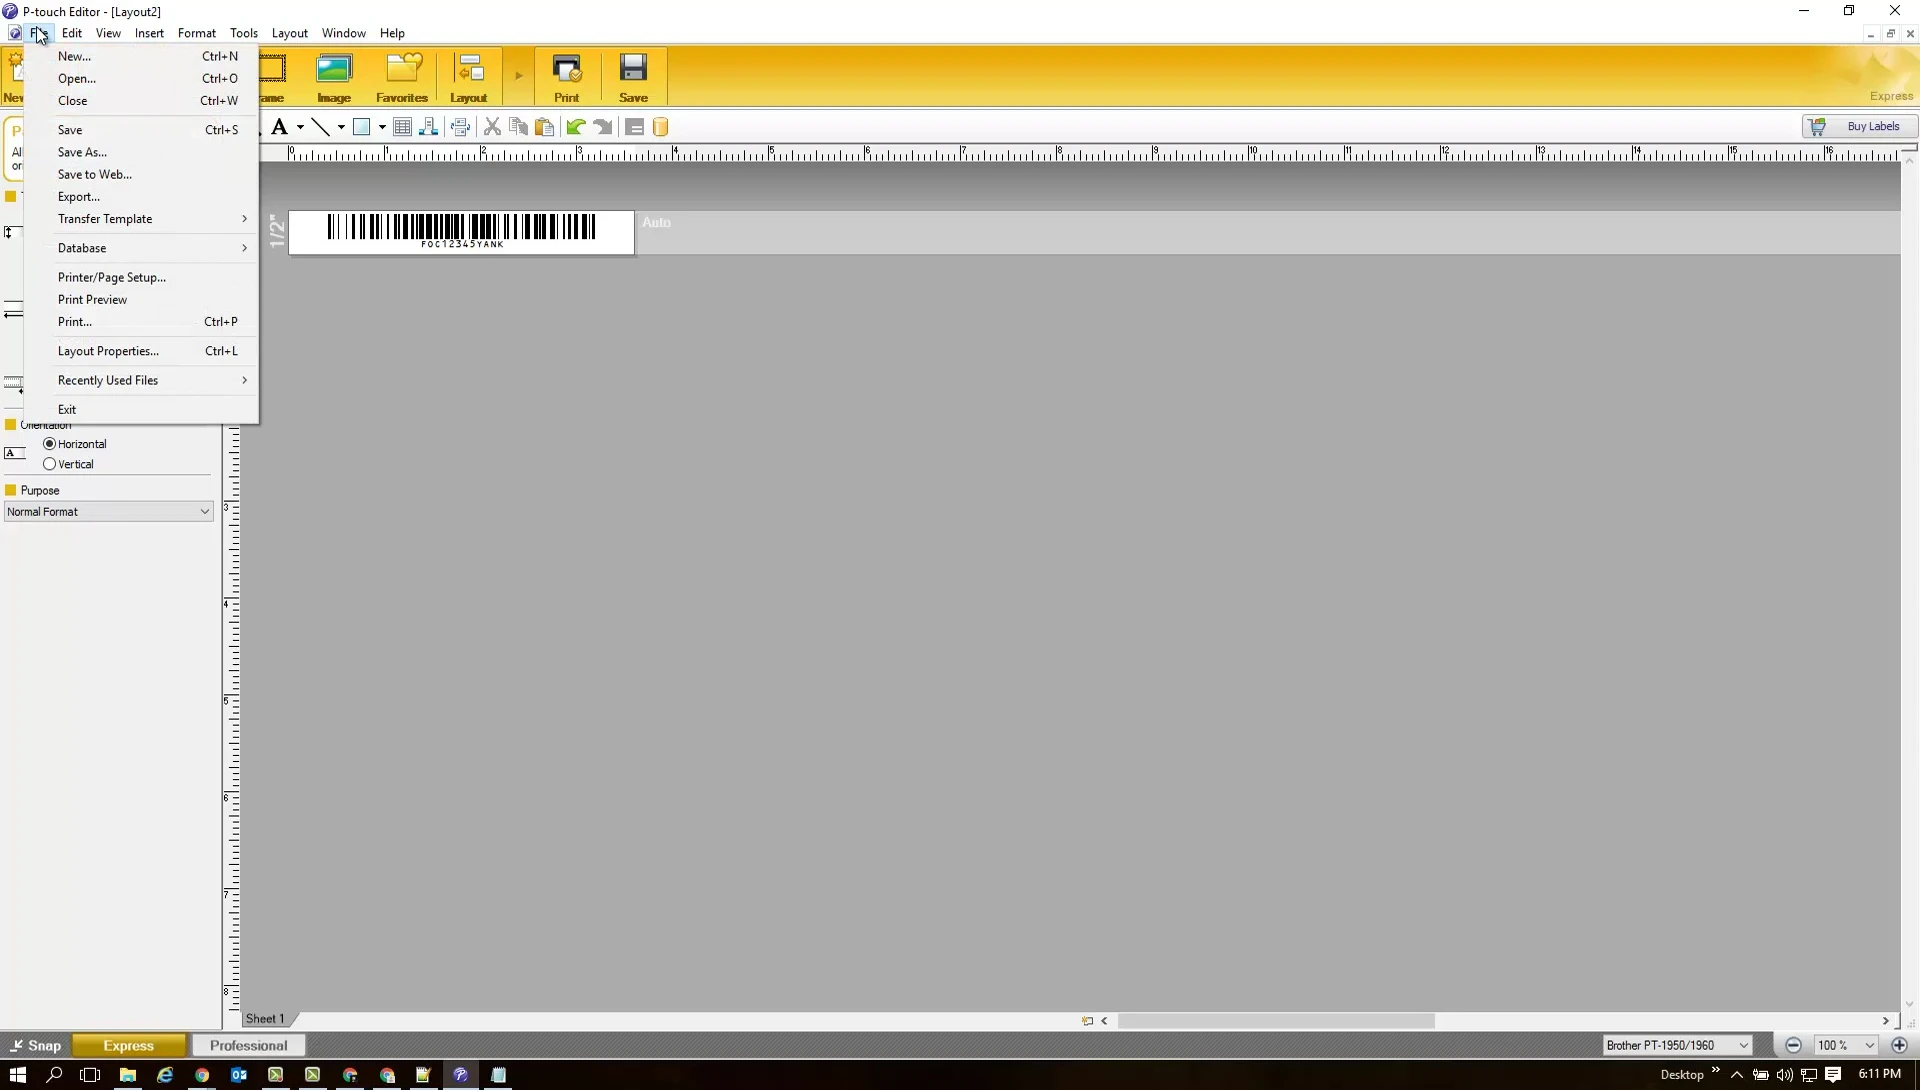Image resolution: width=1920 pixels, height=1090 pixels.
Task: Click the yellow database cylinder icon
Action: [660, 127]
